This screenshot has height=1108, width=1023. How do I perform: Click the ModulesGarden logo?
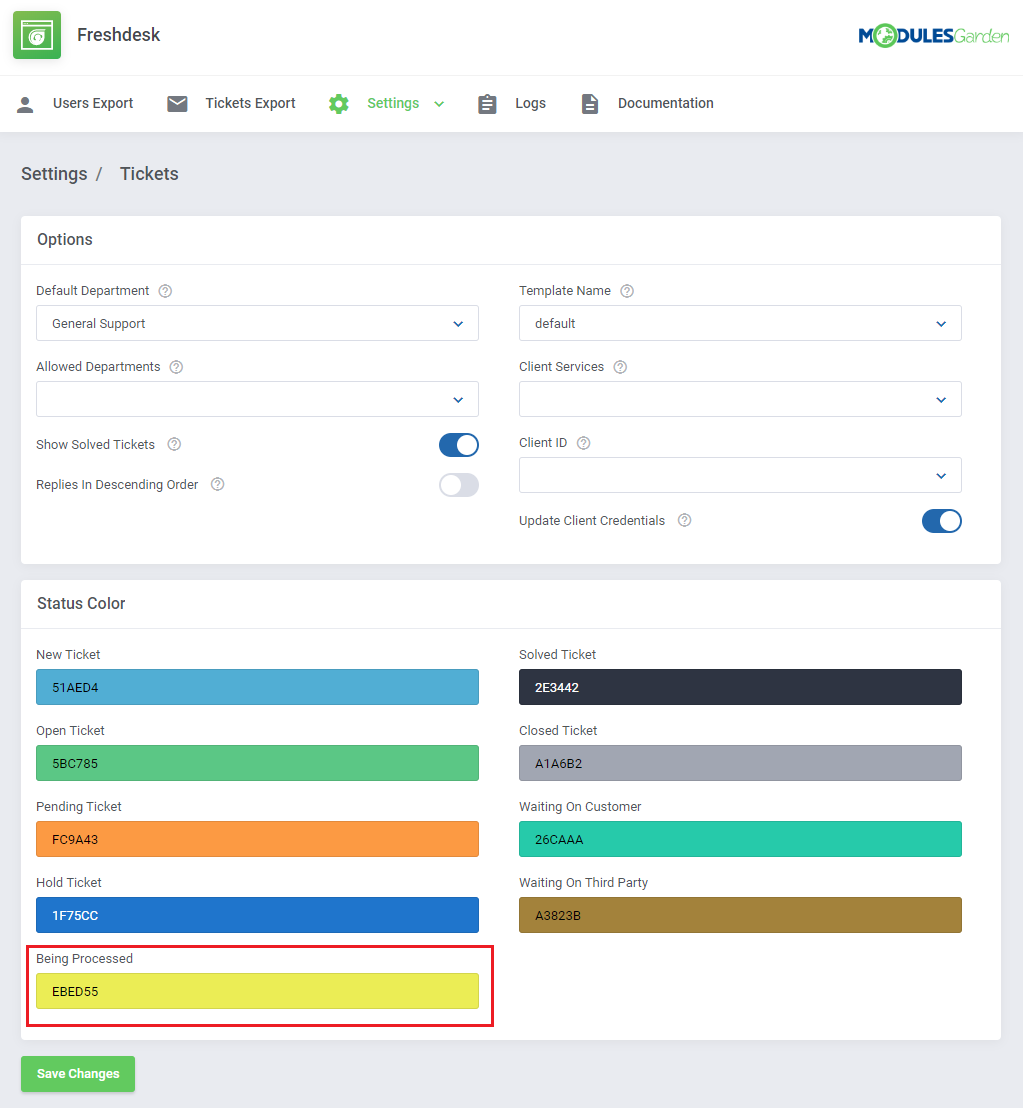[x=933, y=35]
